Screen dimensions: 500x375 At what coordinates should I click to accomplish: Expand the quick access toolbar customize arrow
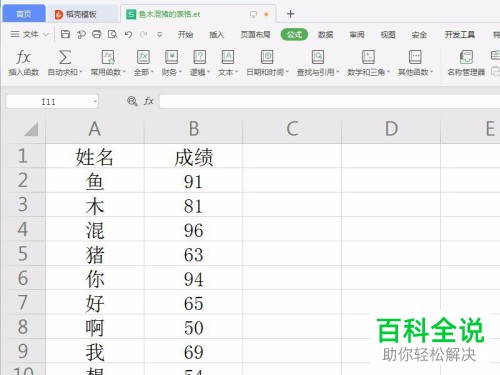(160, 34)
